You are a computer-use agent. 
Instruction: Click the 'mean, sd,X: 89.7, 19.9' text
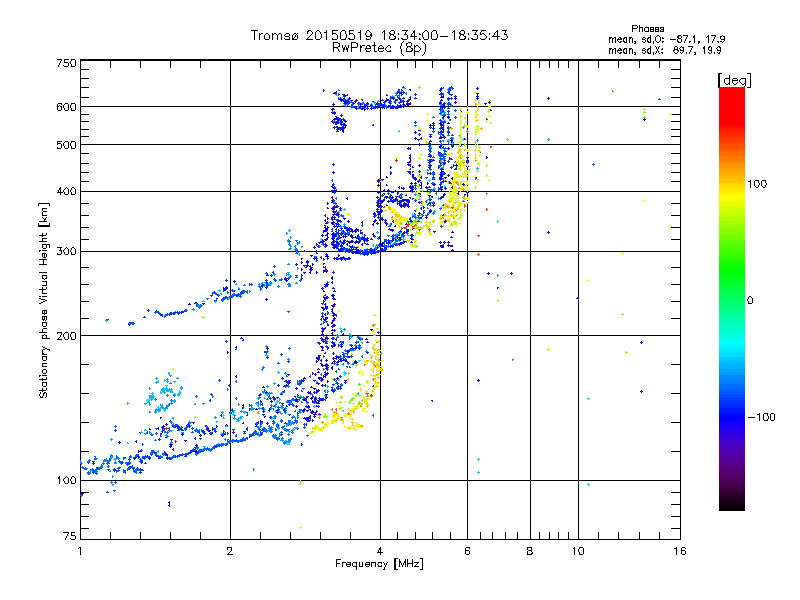[x=664, y=50]
